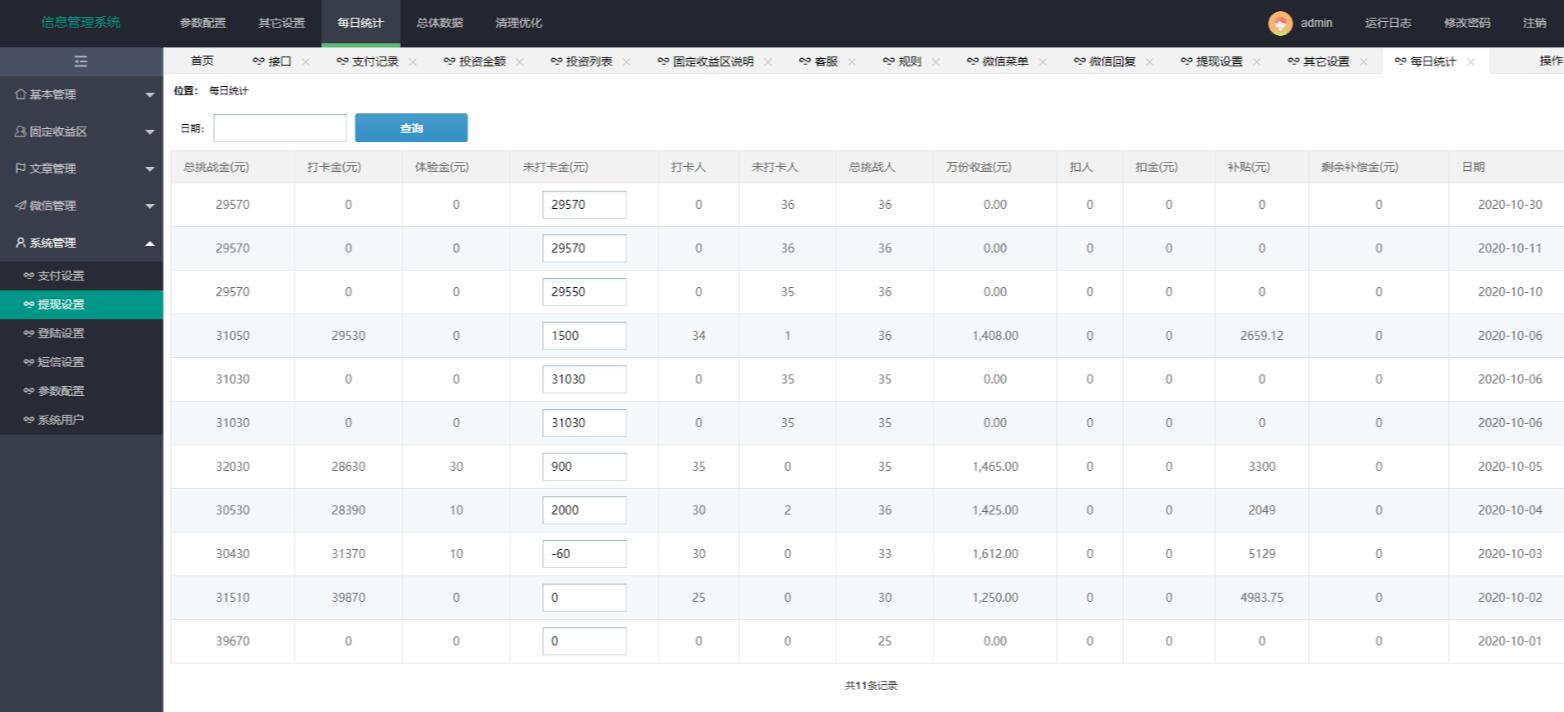Select 清理优化 in the top navigation
This screenshot has width=1564, height=712.
(519, 23)
